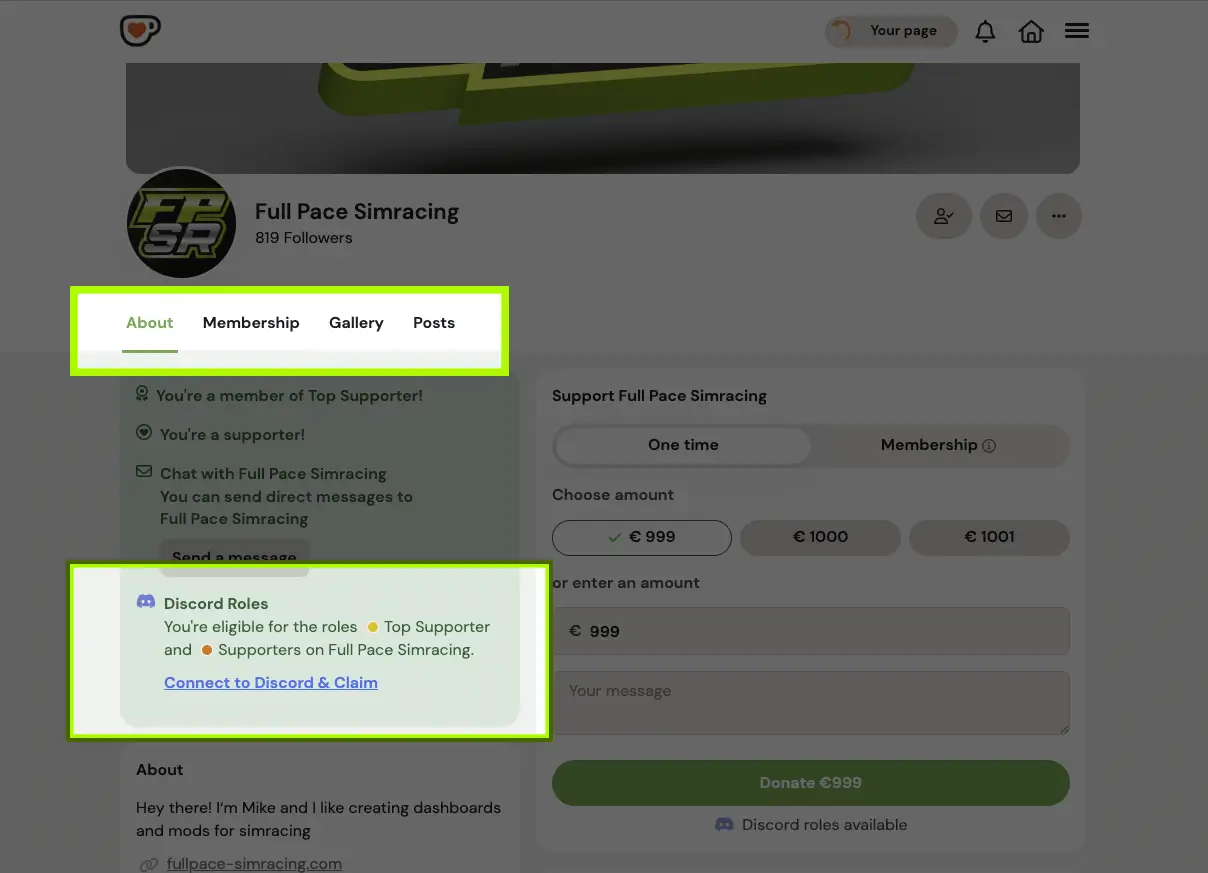Viewport: 1208px width, 873px height.
Task: Click the Donate €999 button
Action: [811, 783]
